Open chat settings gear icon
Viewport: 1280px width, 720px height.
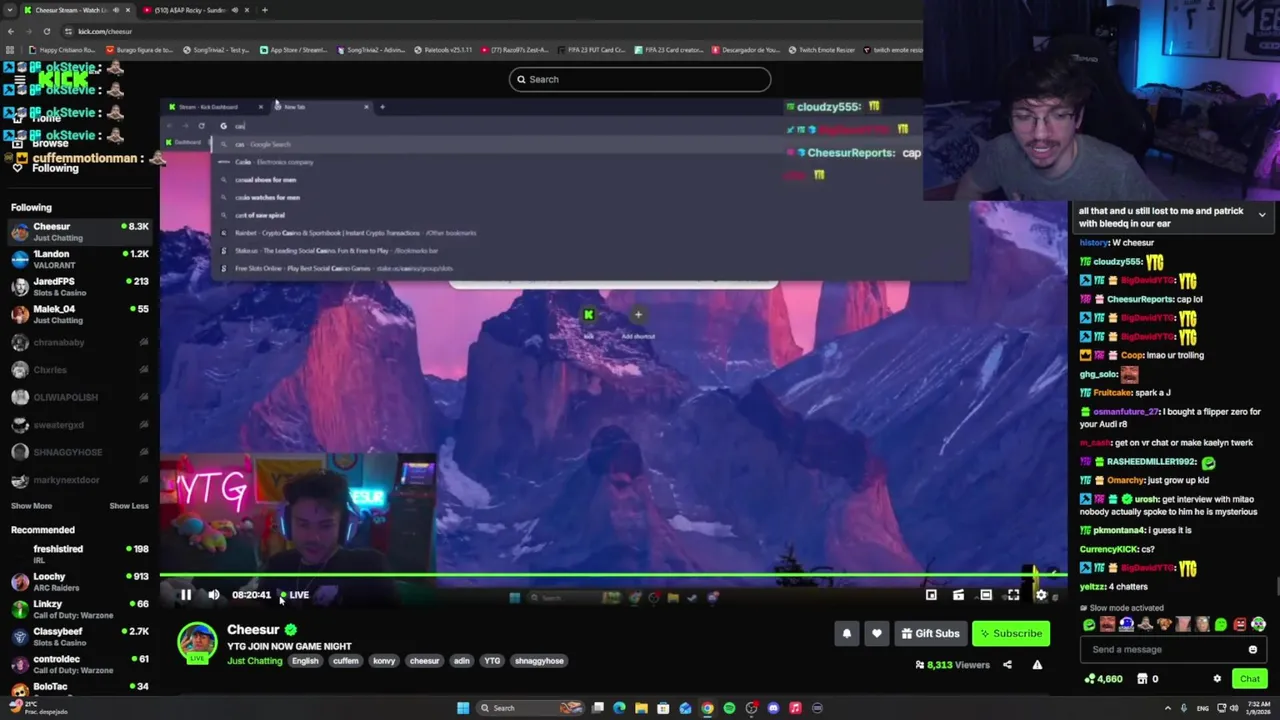(x=1217, y=679)
